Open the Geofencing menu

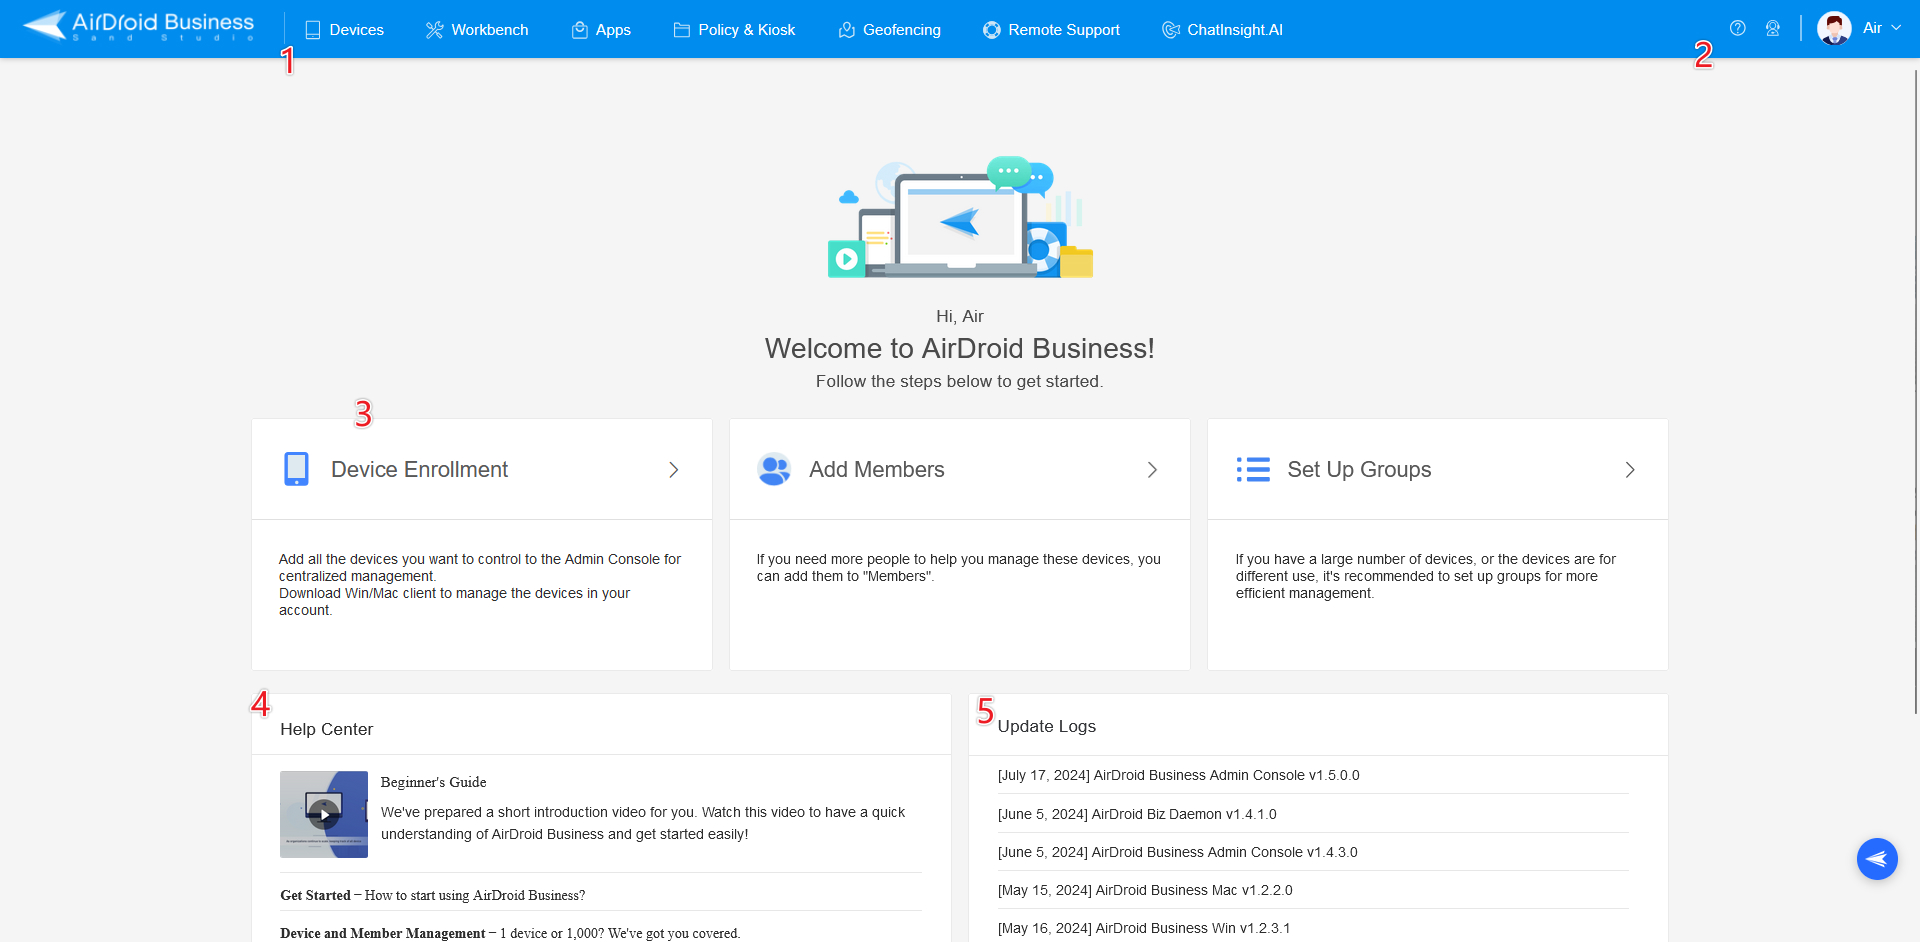(890, 30)
